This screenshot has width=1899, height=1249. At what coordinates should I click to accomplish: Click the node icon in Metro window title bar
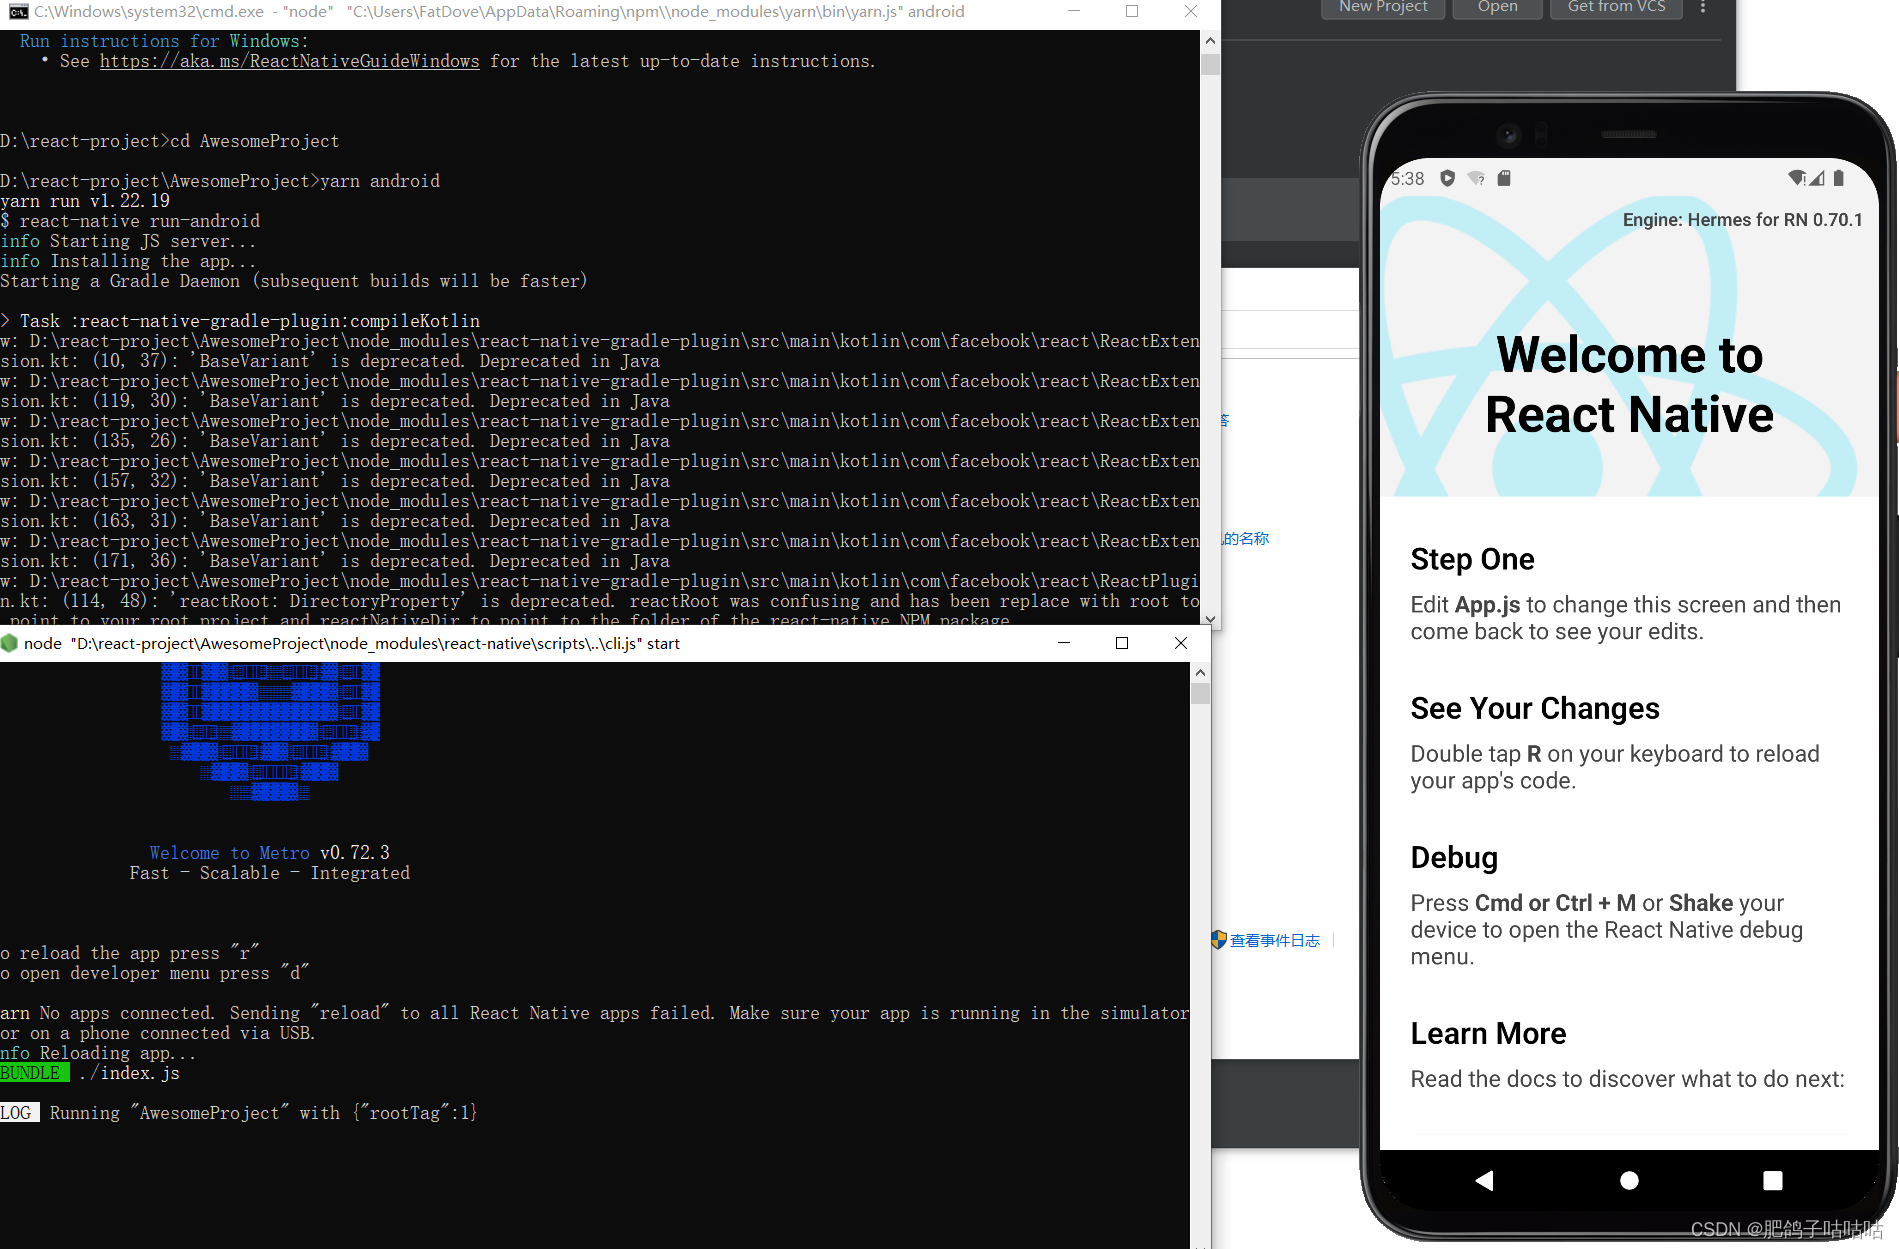[x=9, y=643]
